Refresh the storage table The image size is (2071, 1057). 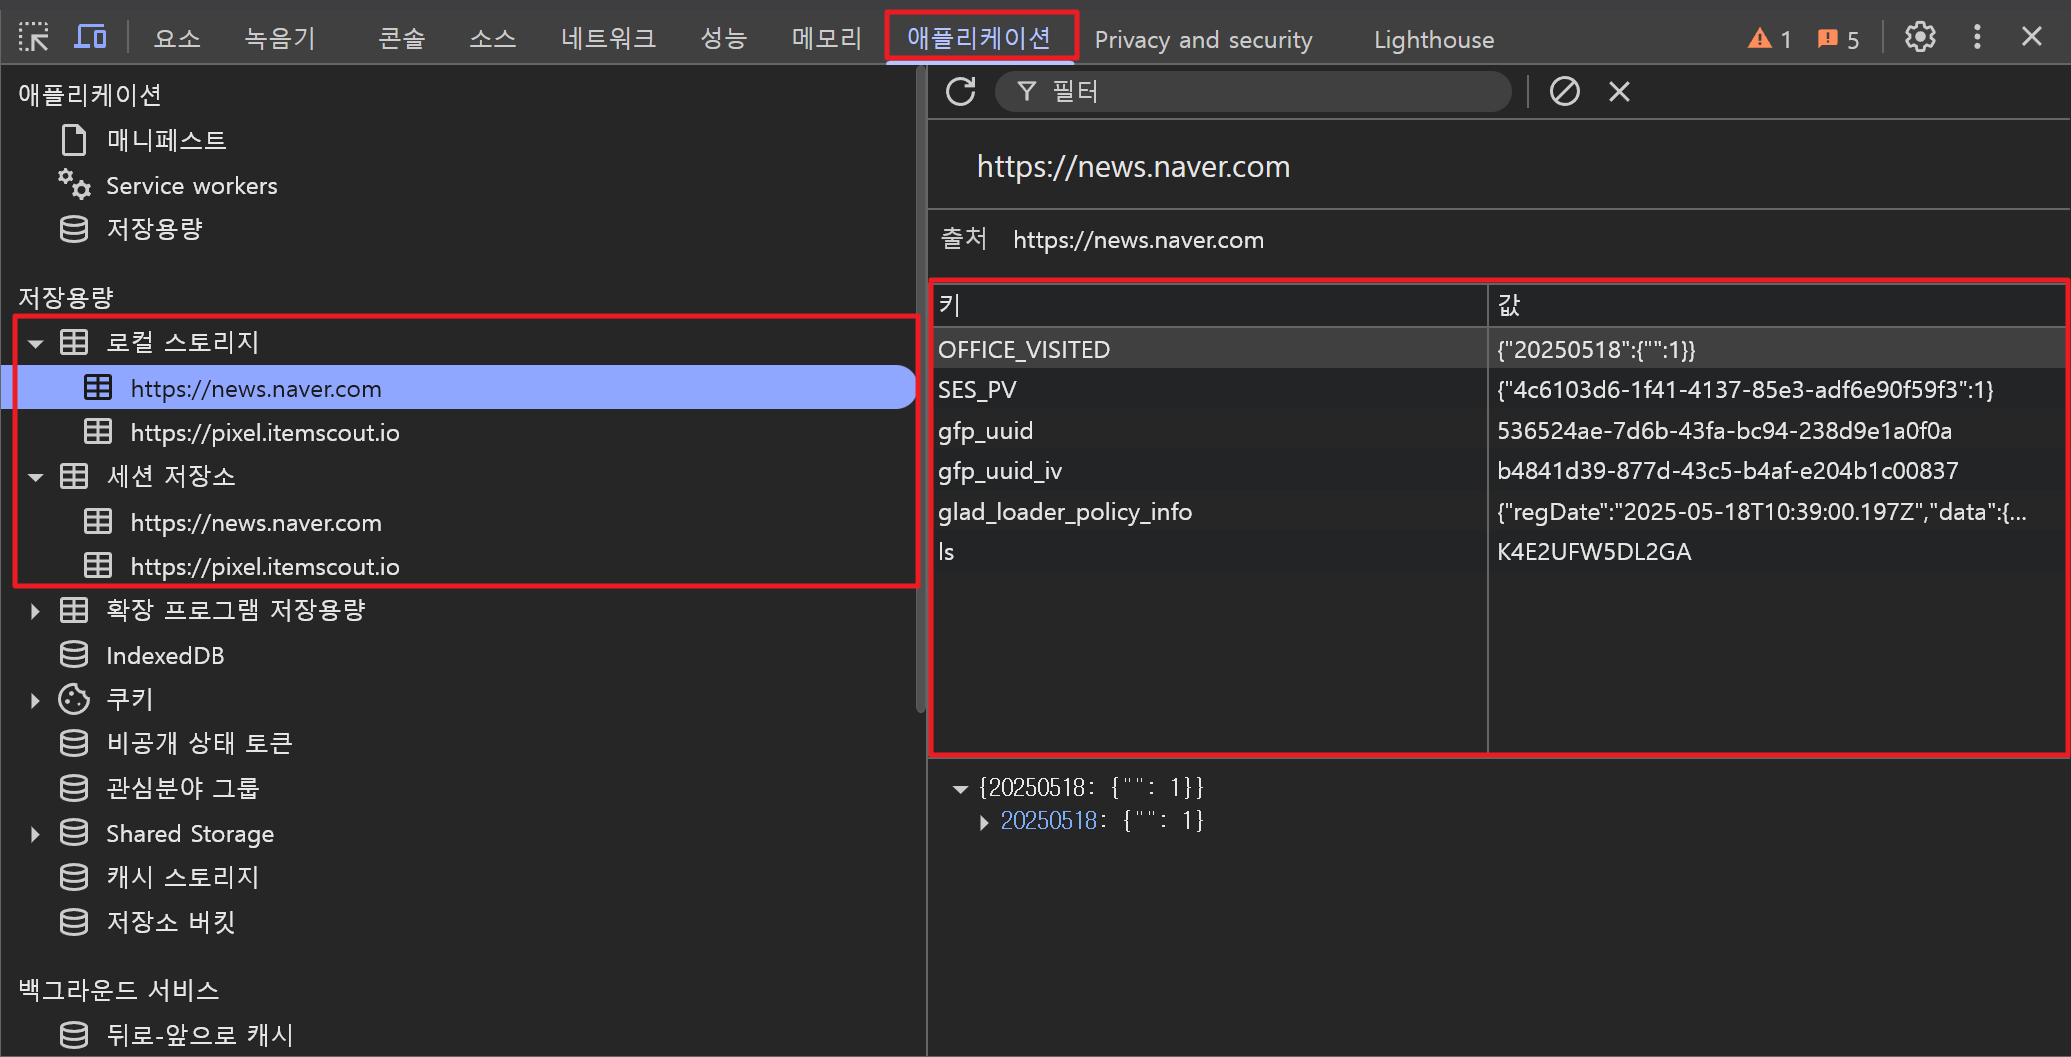point(961,91)
